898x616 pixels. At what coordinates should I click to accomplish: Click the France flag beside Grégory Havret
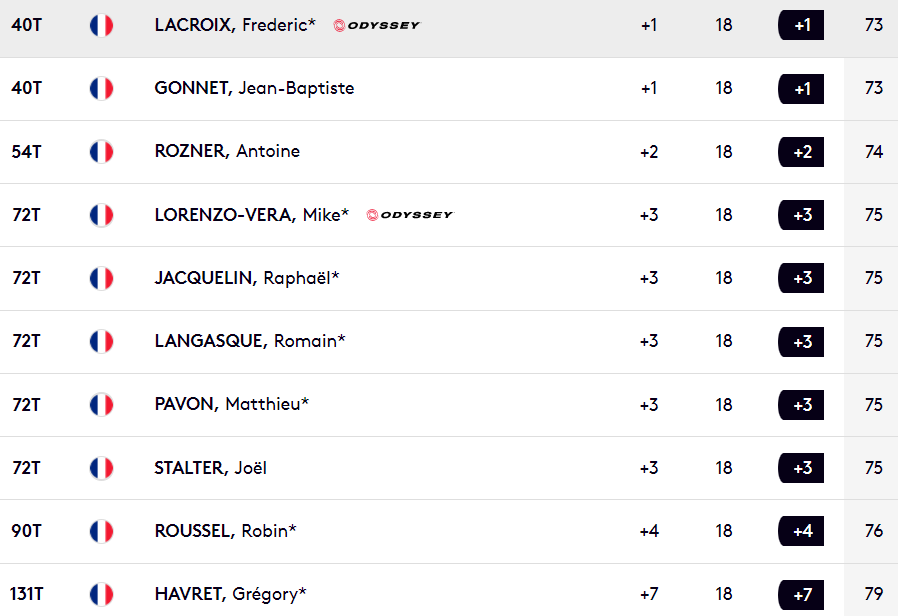click(x=101, y=594)
